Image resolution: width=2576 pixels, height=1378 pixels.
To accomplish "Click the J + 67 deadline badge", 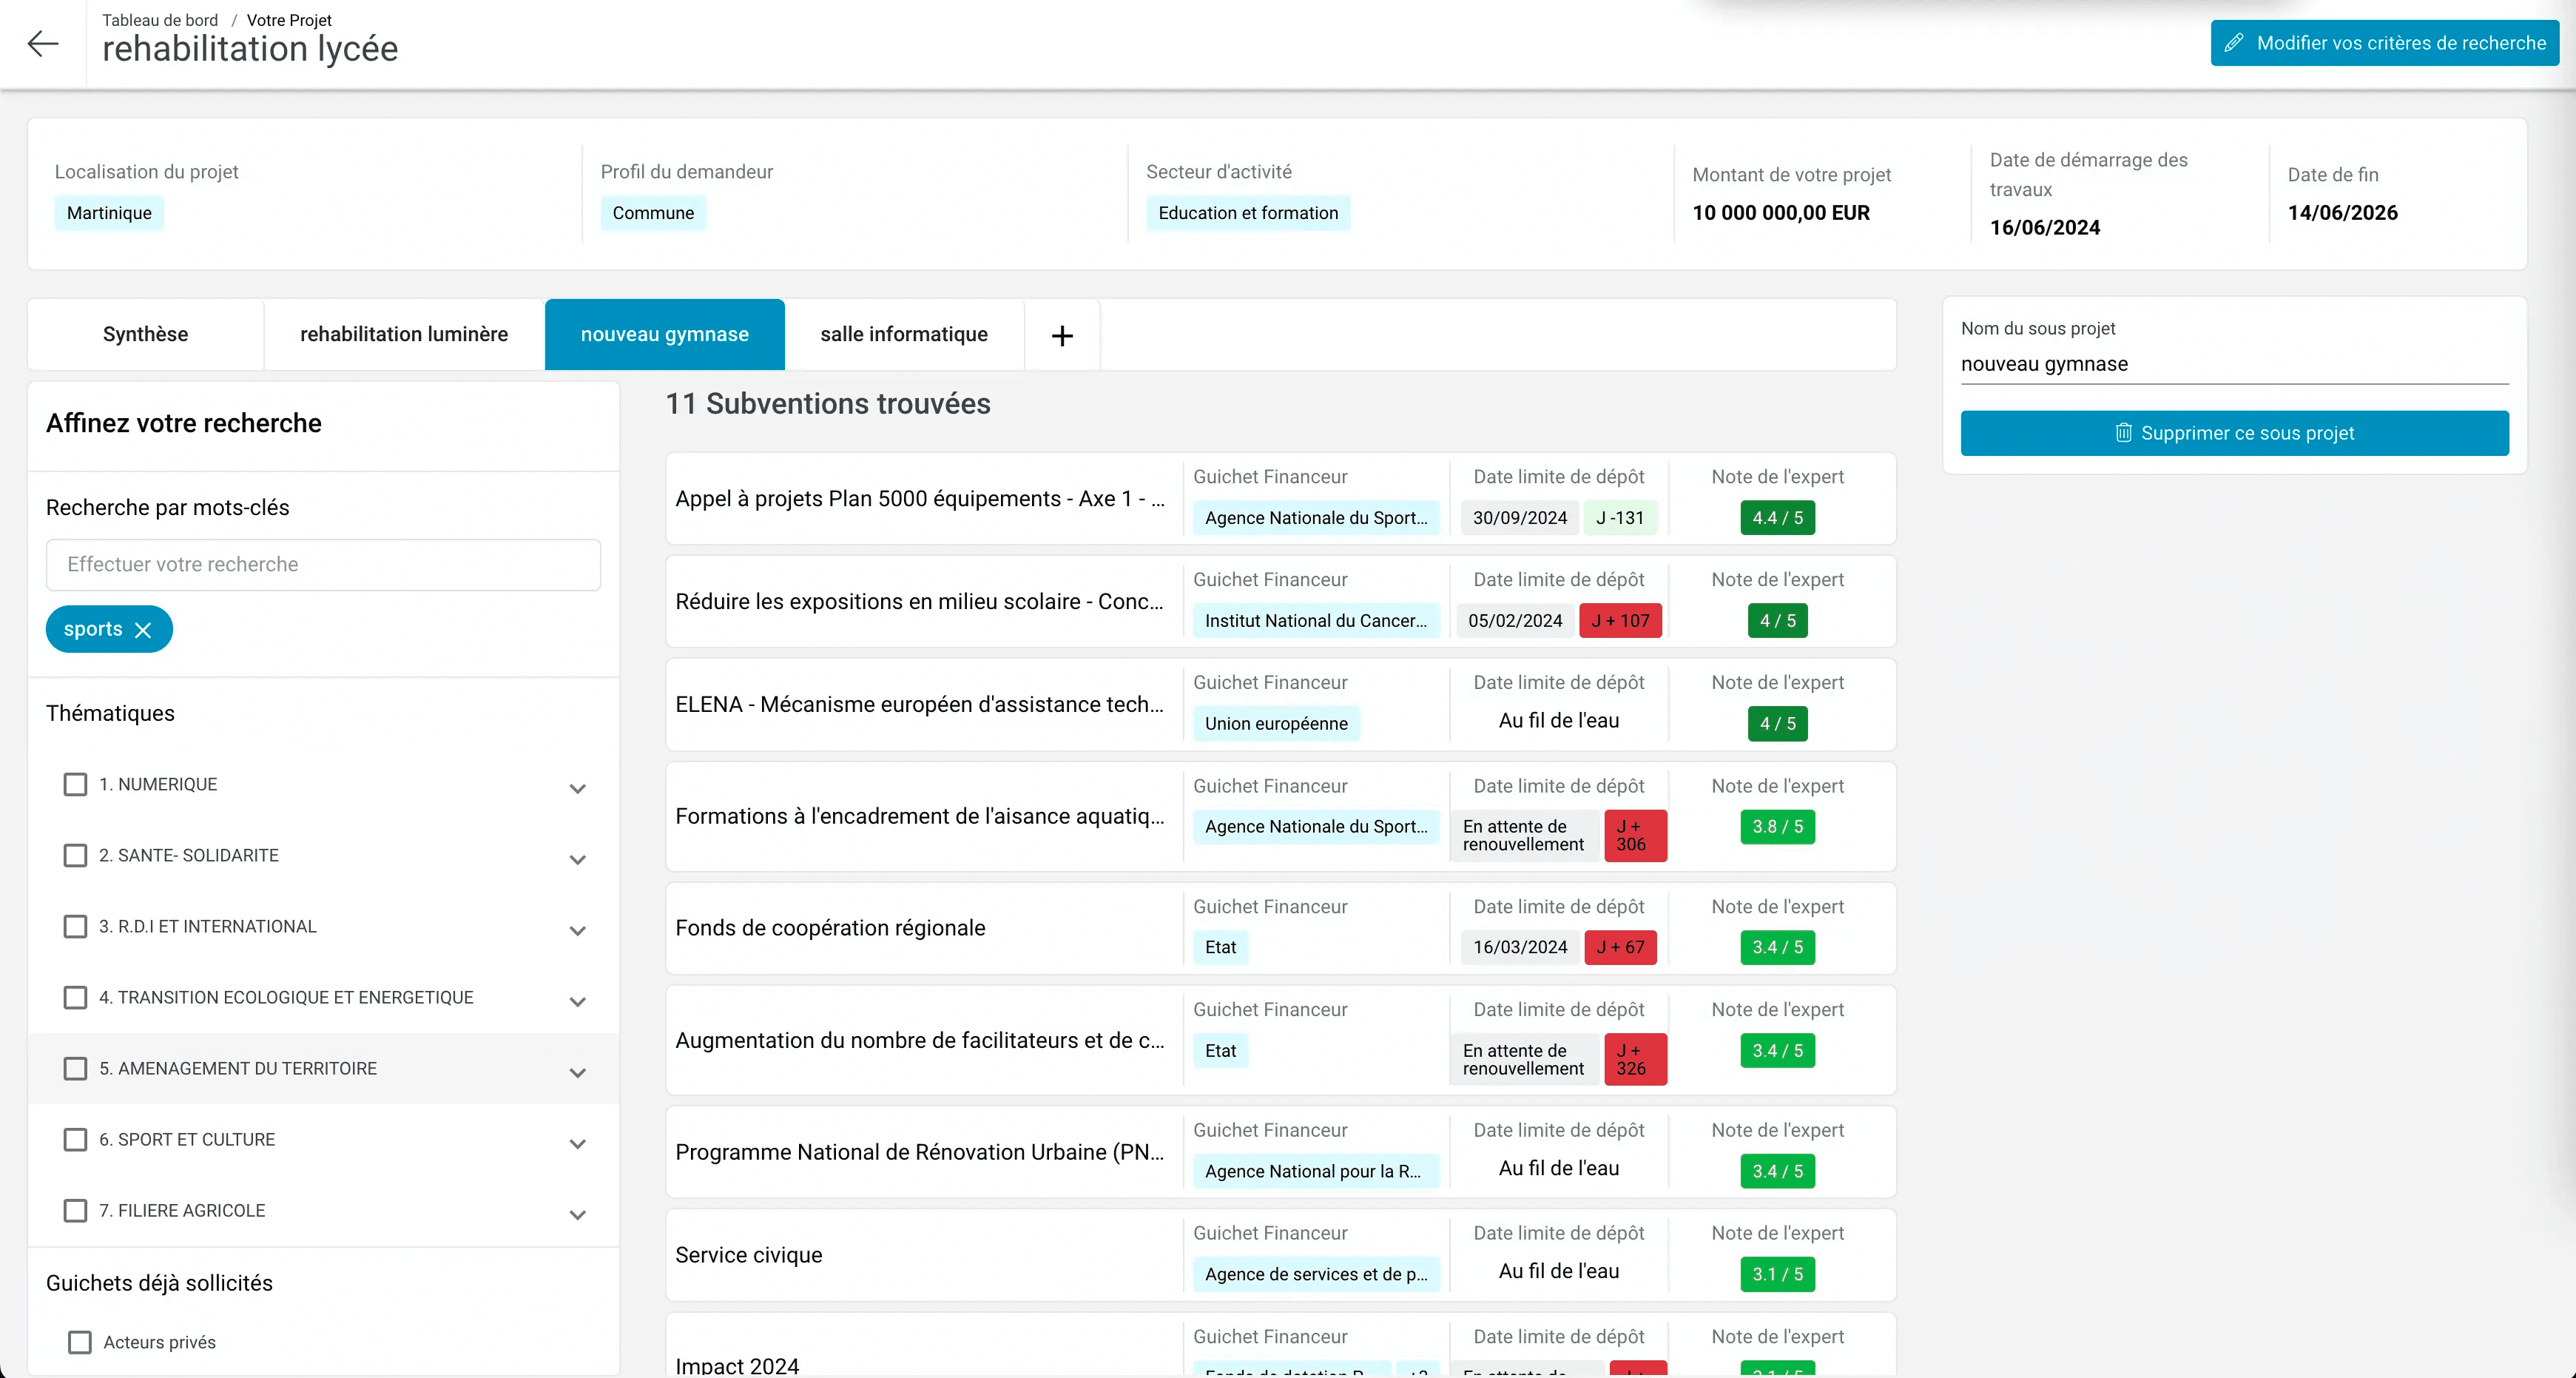I will click(x=1620, y=947).
